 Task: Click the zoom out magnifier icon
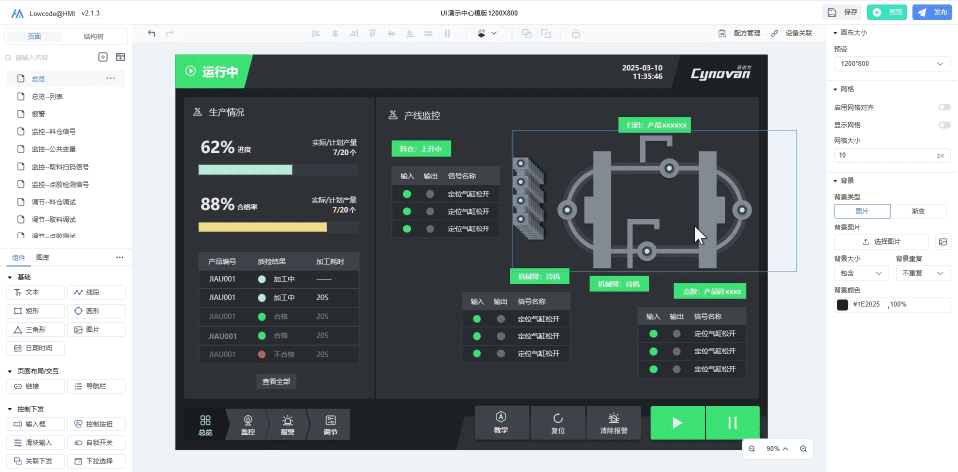click(x=750, y=449)
